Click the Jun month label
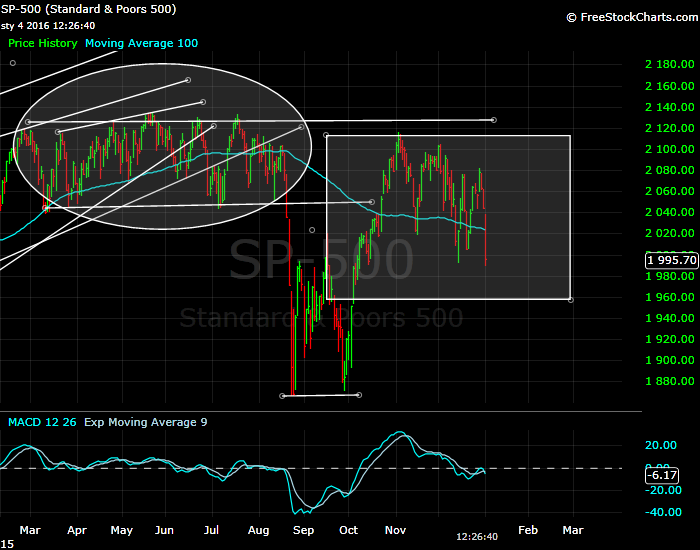 coord(164,530)
